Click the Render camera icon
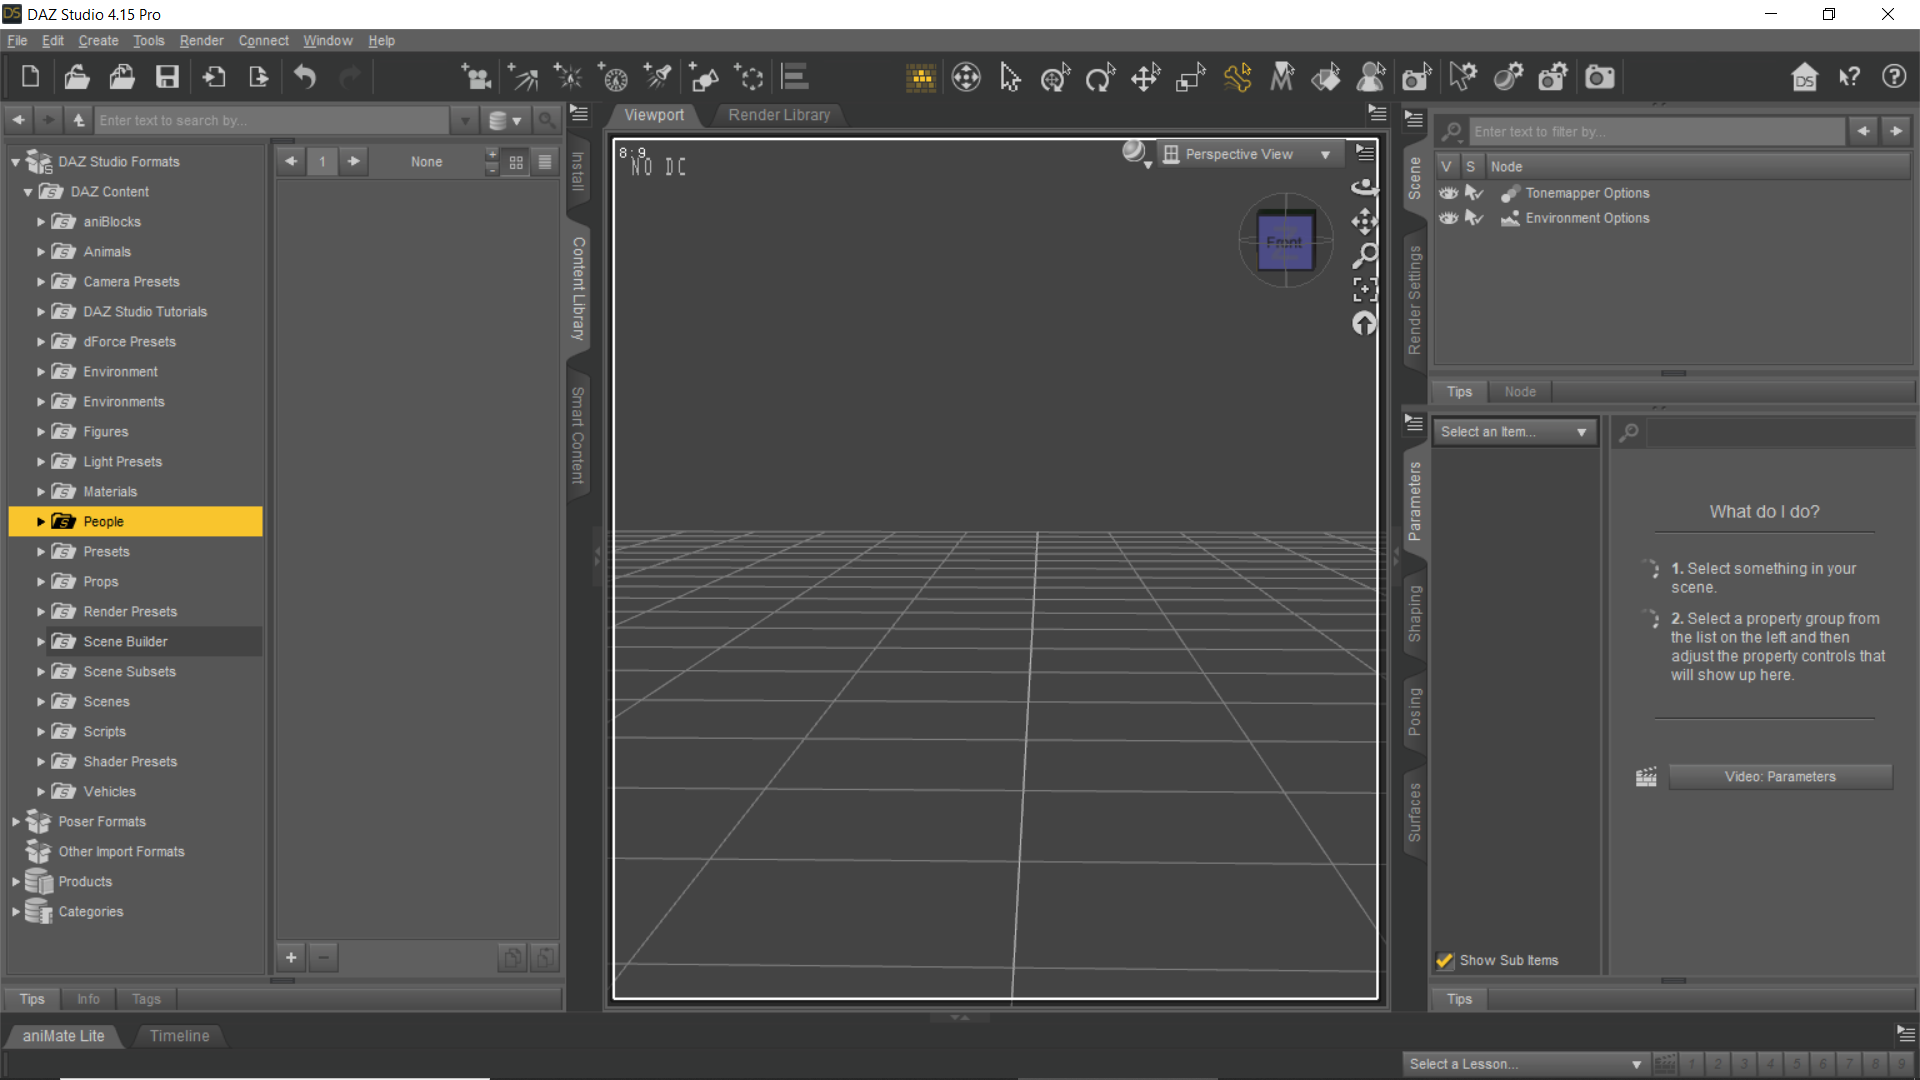1920x1080 pixels. pyautogui.click(x=1599, y=77)
